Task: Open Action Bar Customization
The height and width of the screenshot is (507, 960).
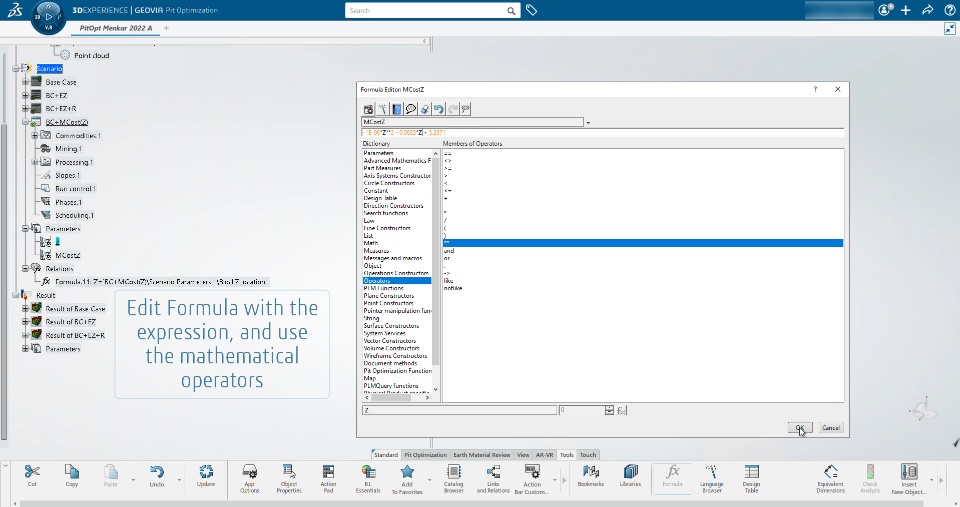Action: [x=532, y=479]
